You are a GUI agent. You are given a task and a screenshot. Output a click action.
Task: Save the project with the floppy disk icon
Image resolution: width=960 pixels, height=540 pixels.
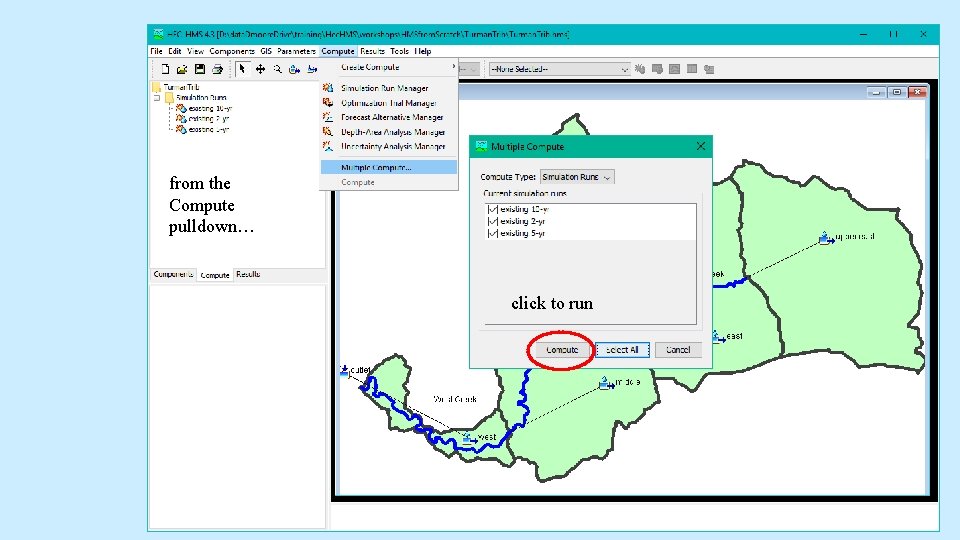(x=200, y=69)
